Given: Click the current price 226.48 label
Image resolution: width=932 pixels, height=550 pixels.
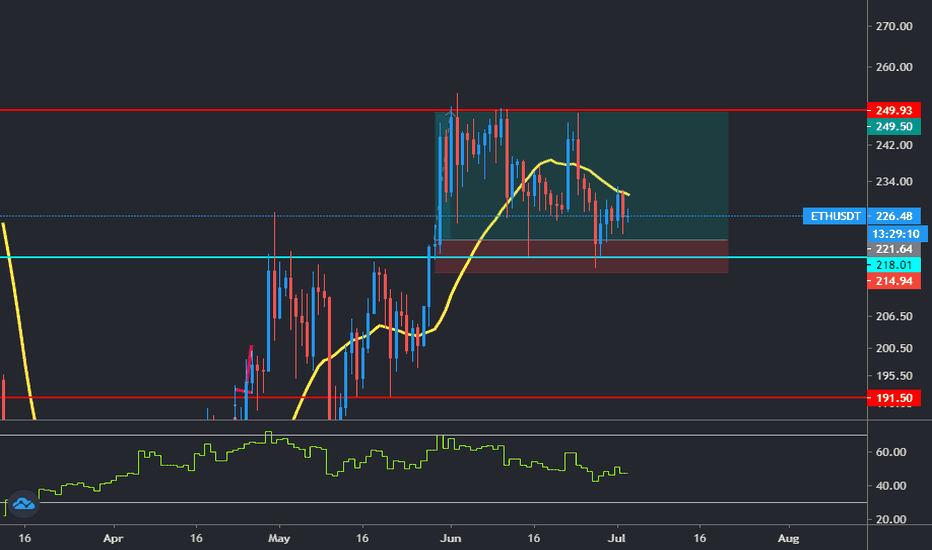Looking at the screenshot, I should 894,216.
